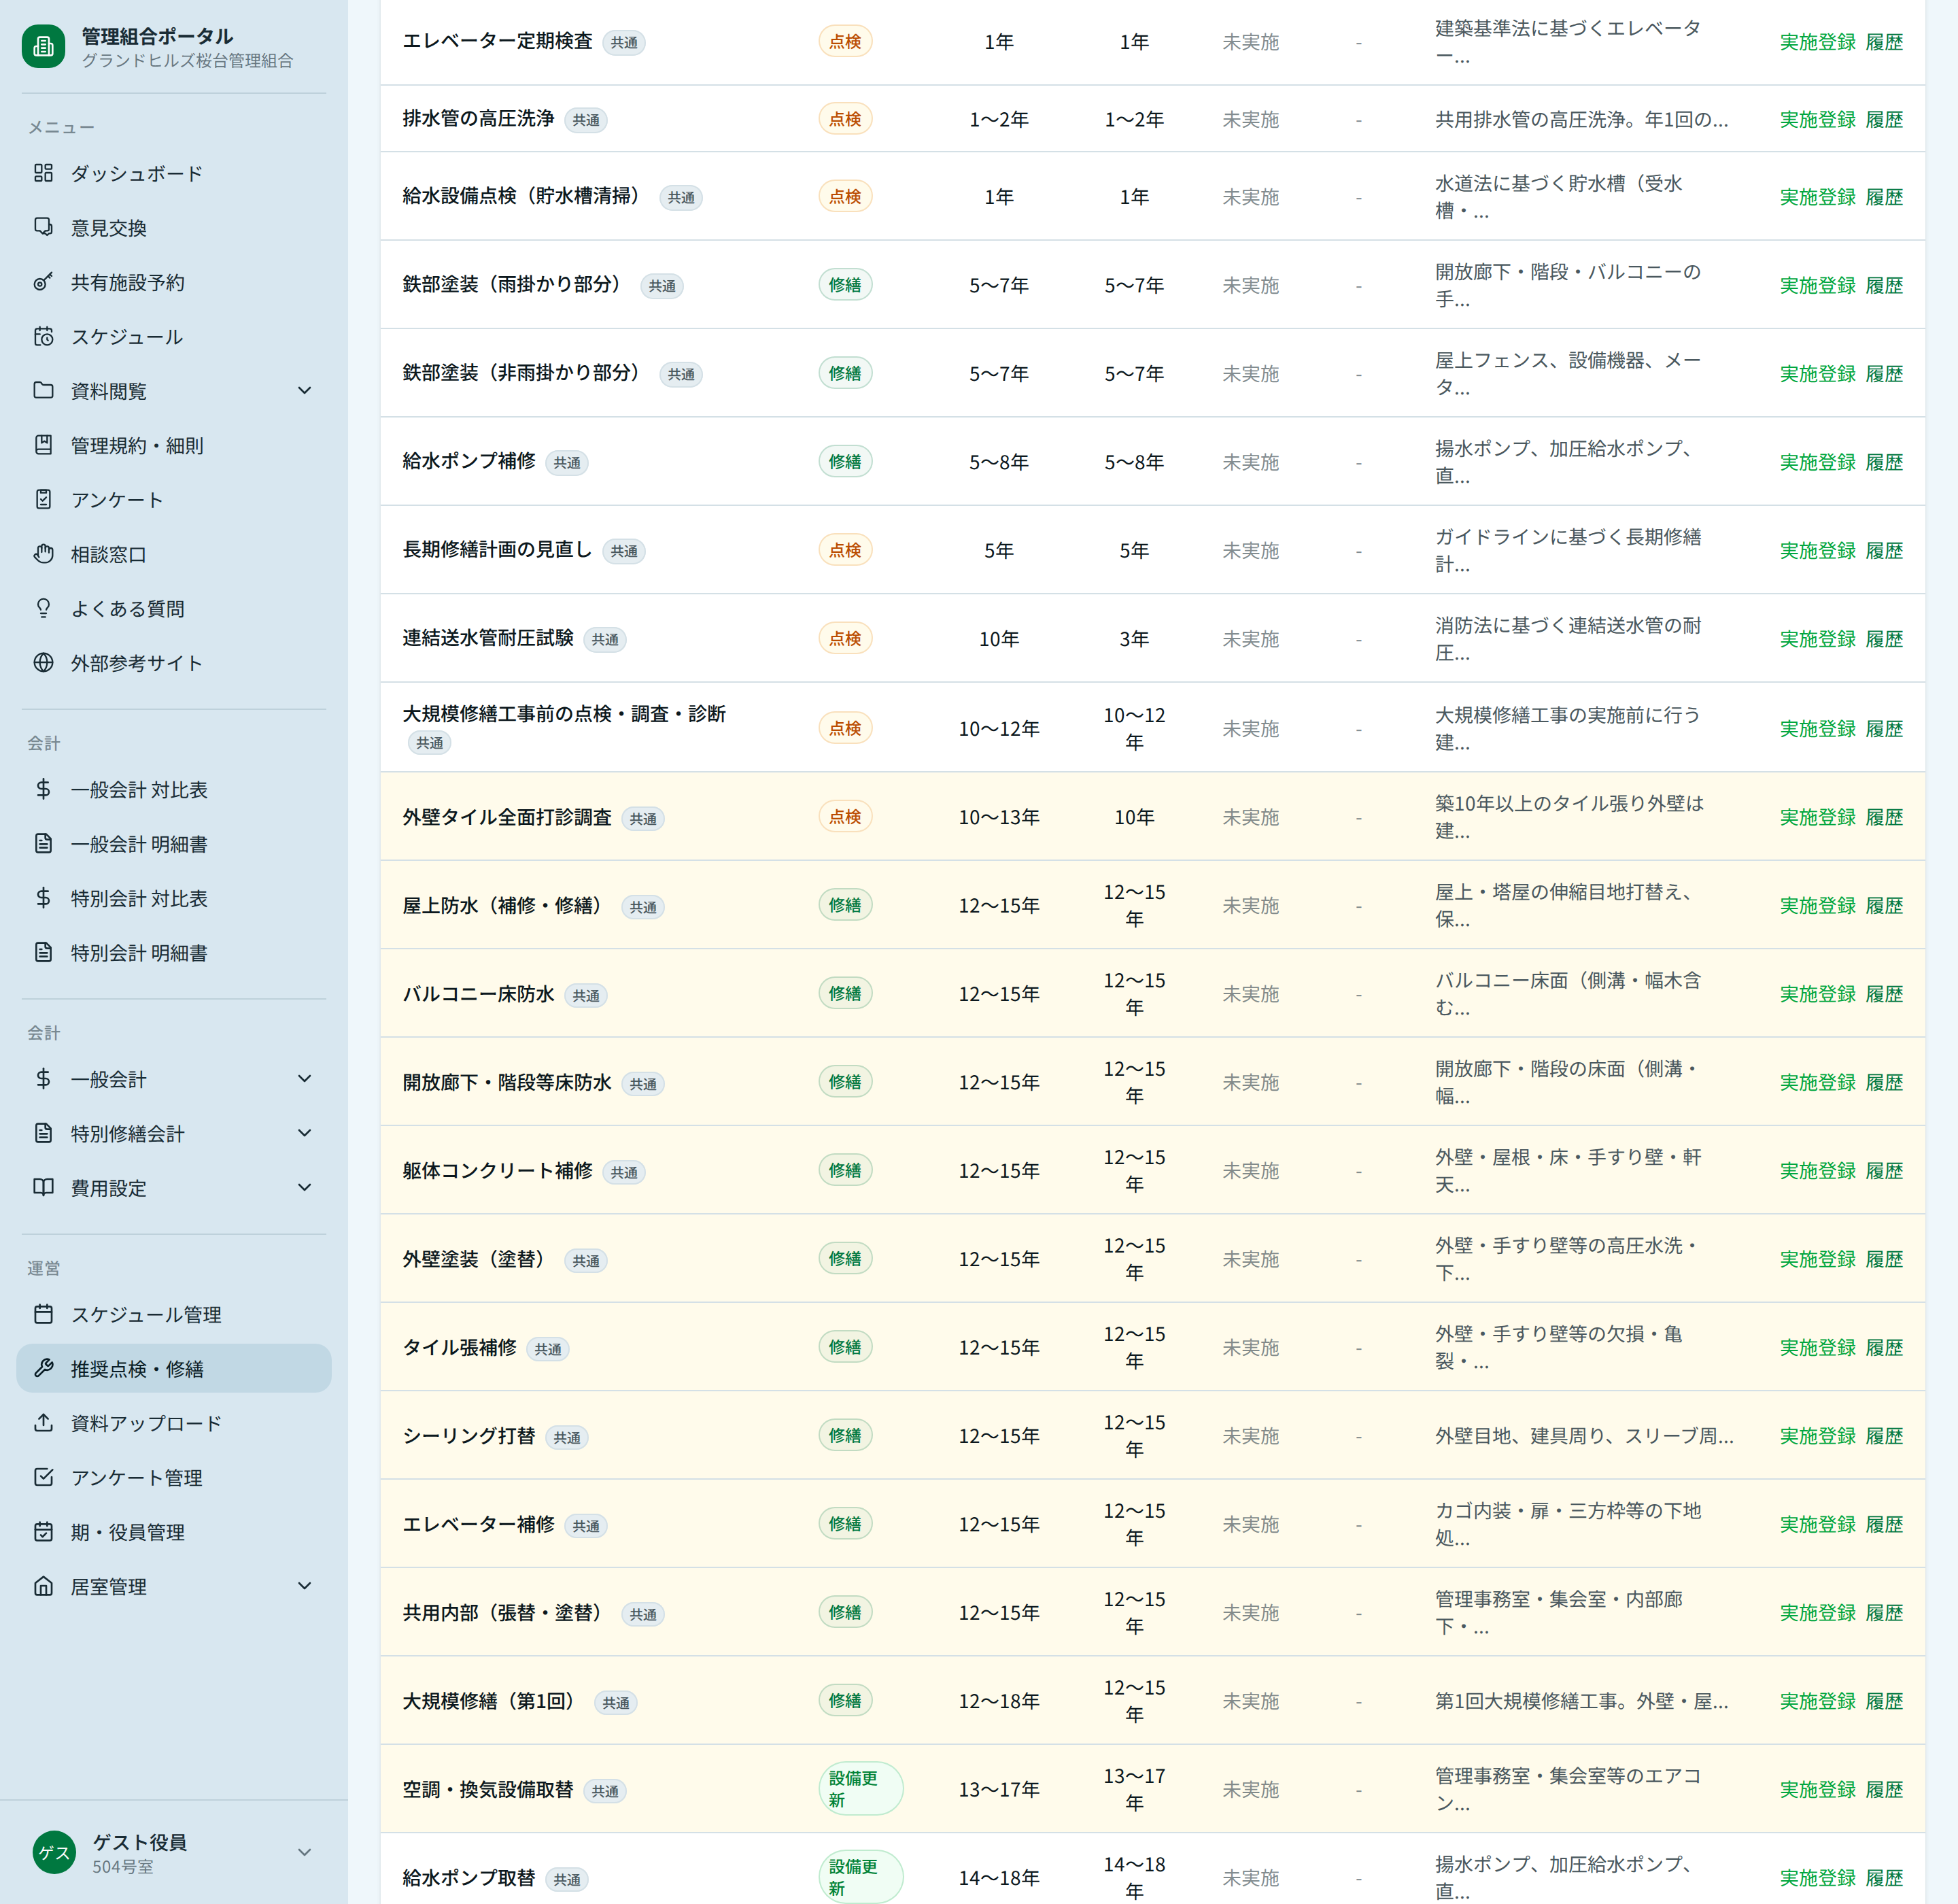Image resolution: width=1958 pixels, height=1904 pixels.
Task: Open 外部参考サイト globe icon
Action: point(44,662)
